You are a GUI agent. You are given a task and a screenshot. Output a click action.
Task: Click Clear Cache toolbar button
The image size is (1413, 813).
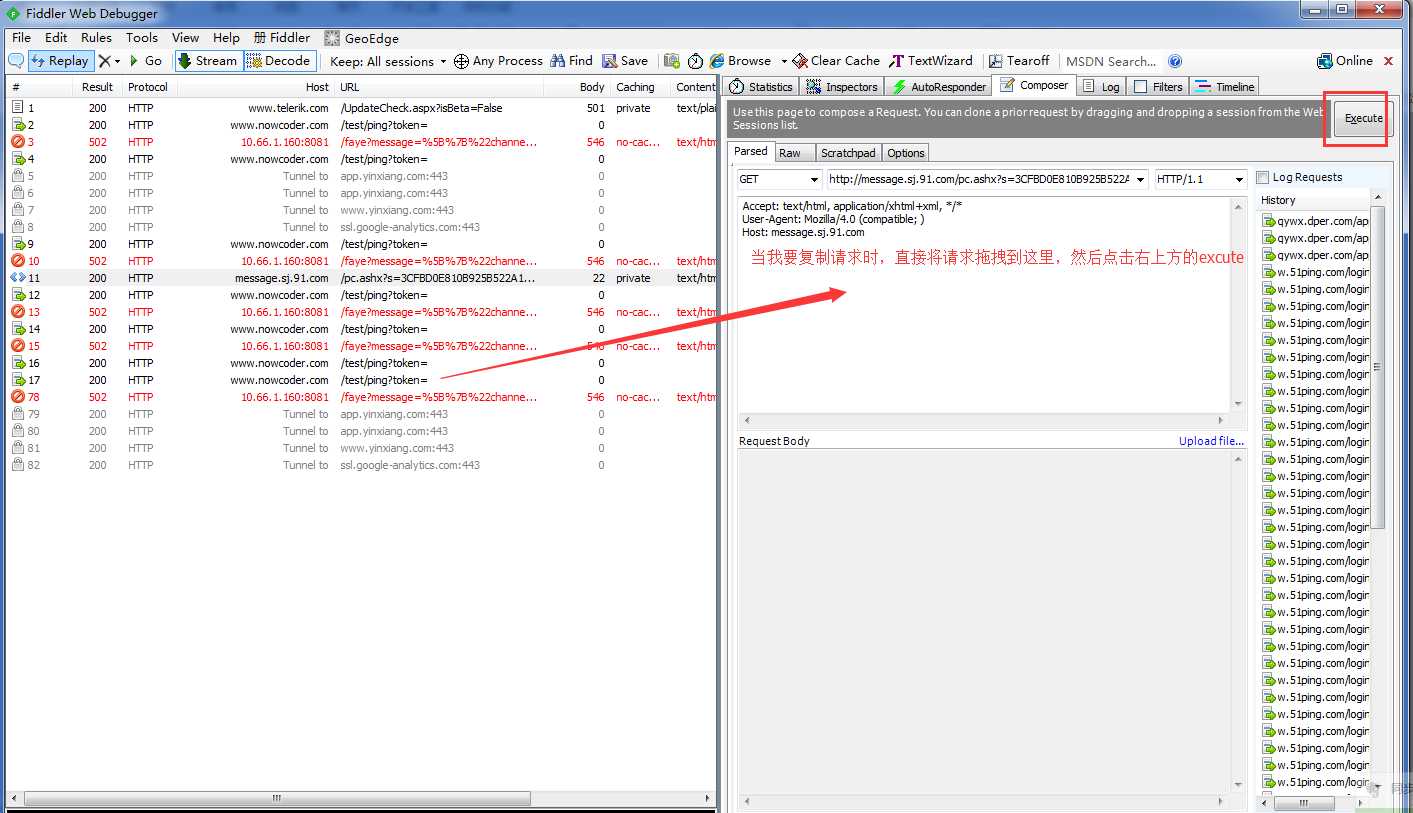836,61
